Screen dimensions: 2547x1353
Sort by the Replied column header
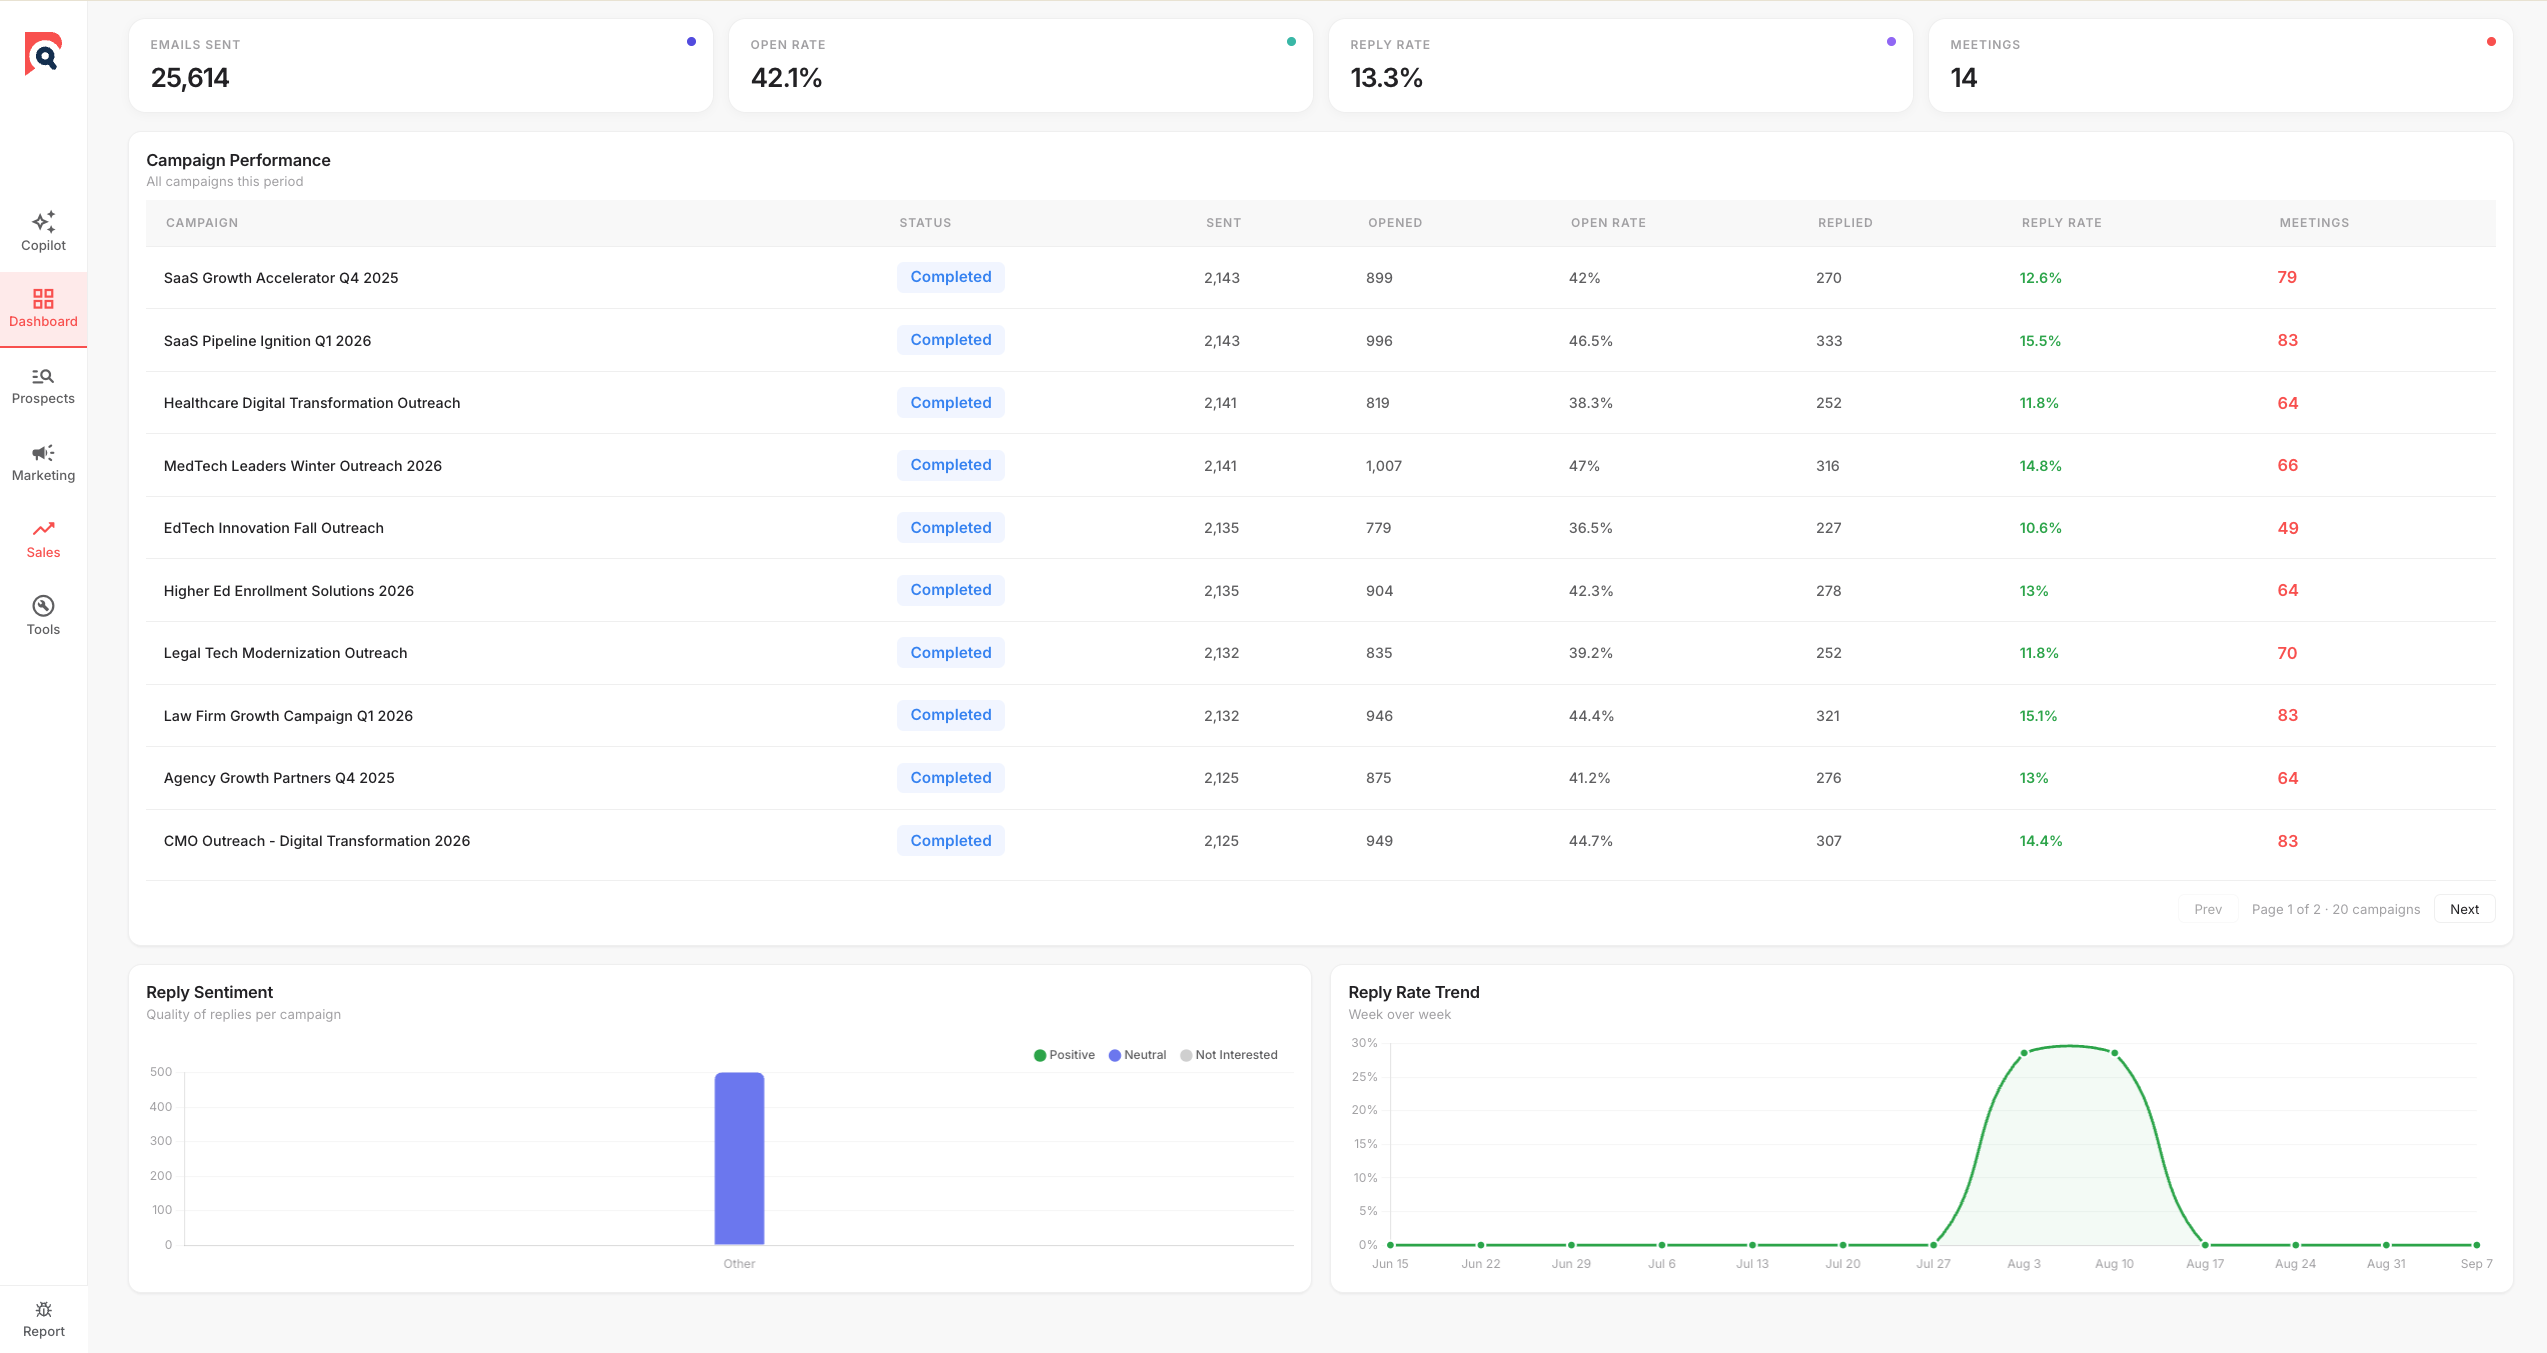point(1845,223)
